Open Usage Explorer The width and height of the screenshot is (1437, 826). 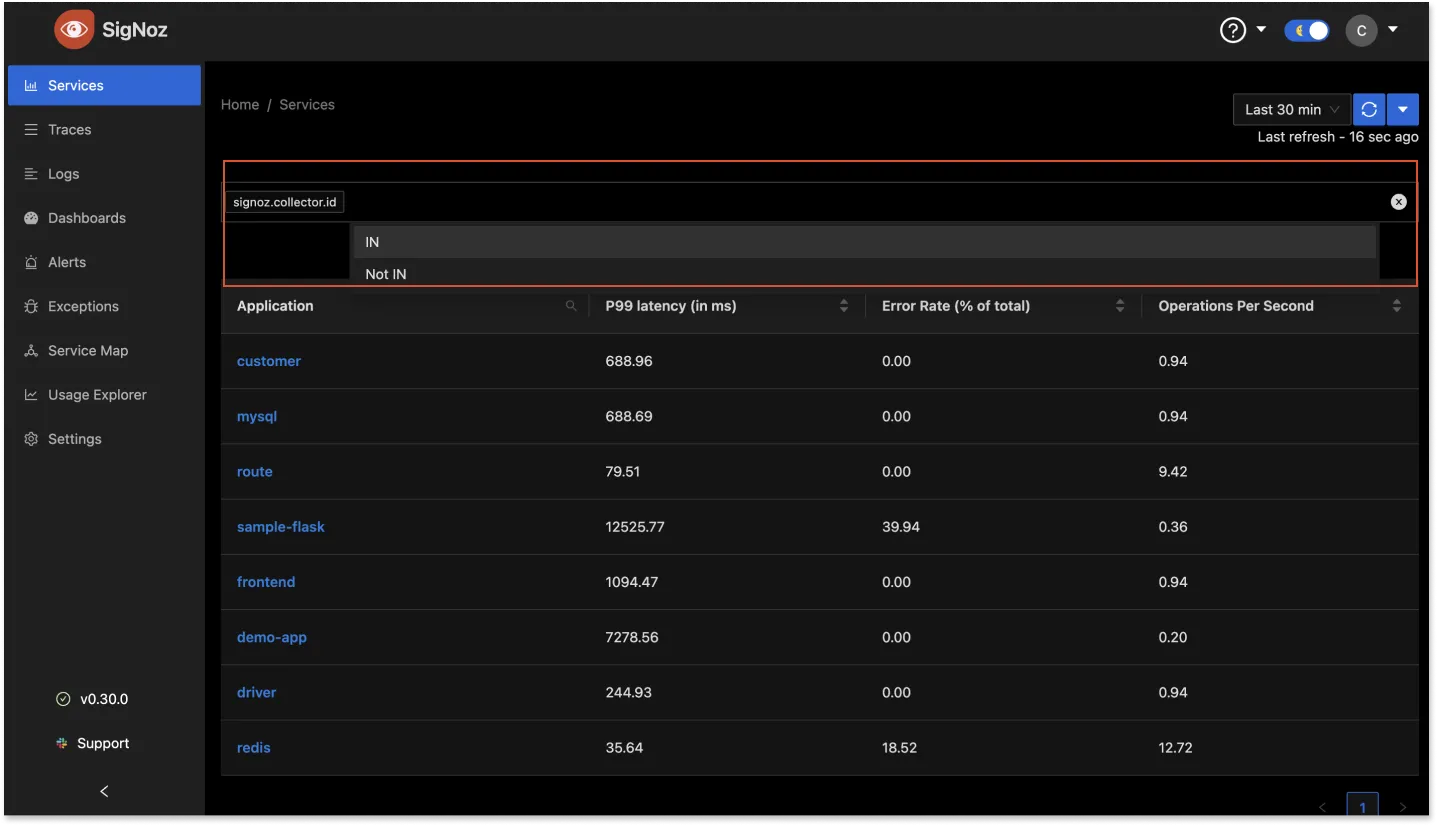104,394
